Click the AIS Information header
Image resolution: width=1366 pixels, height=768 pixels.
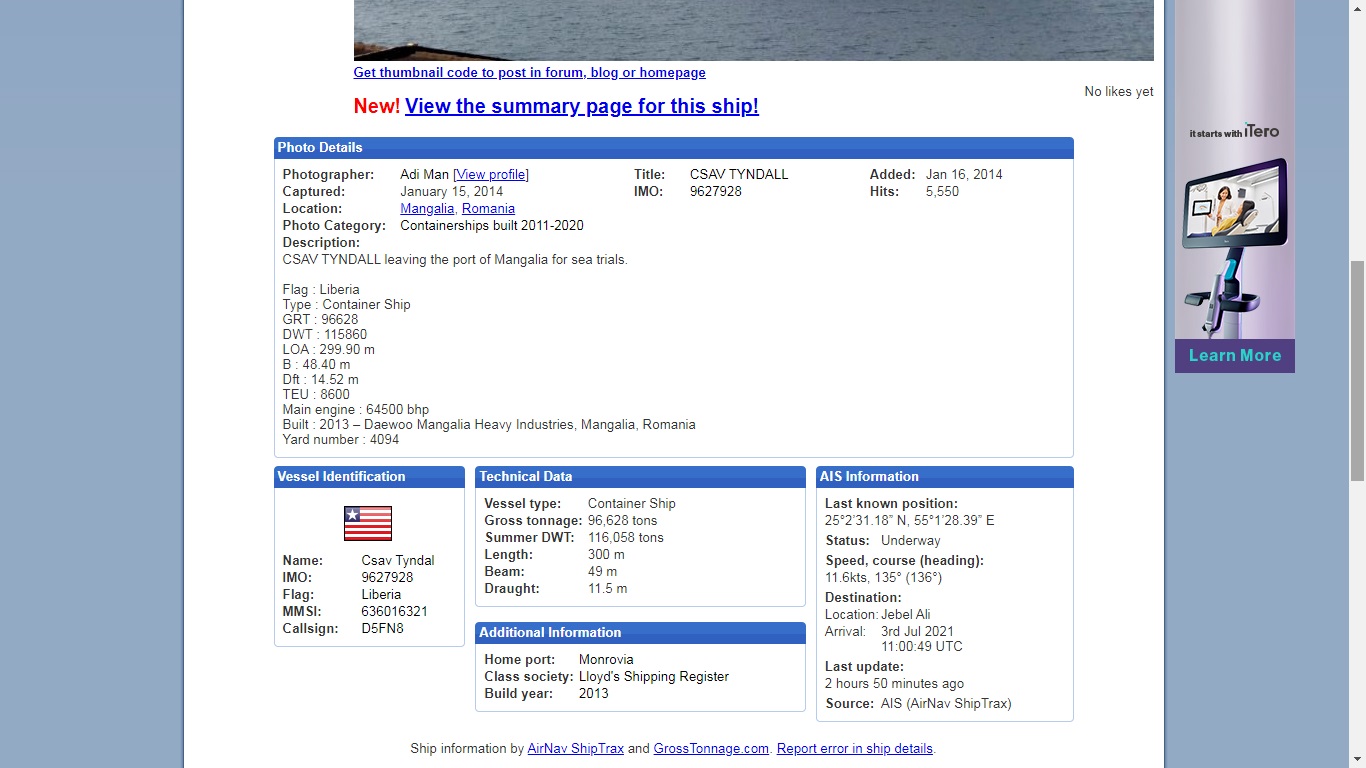click(x=945, y=477)
